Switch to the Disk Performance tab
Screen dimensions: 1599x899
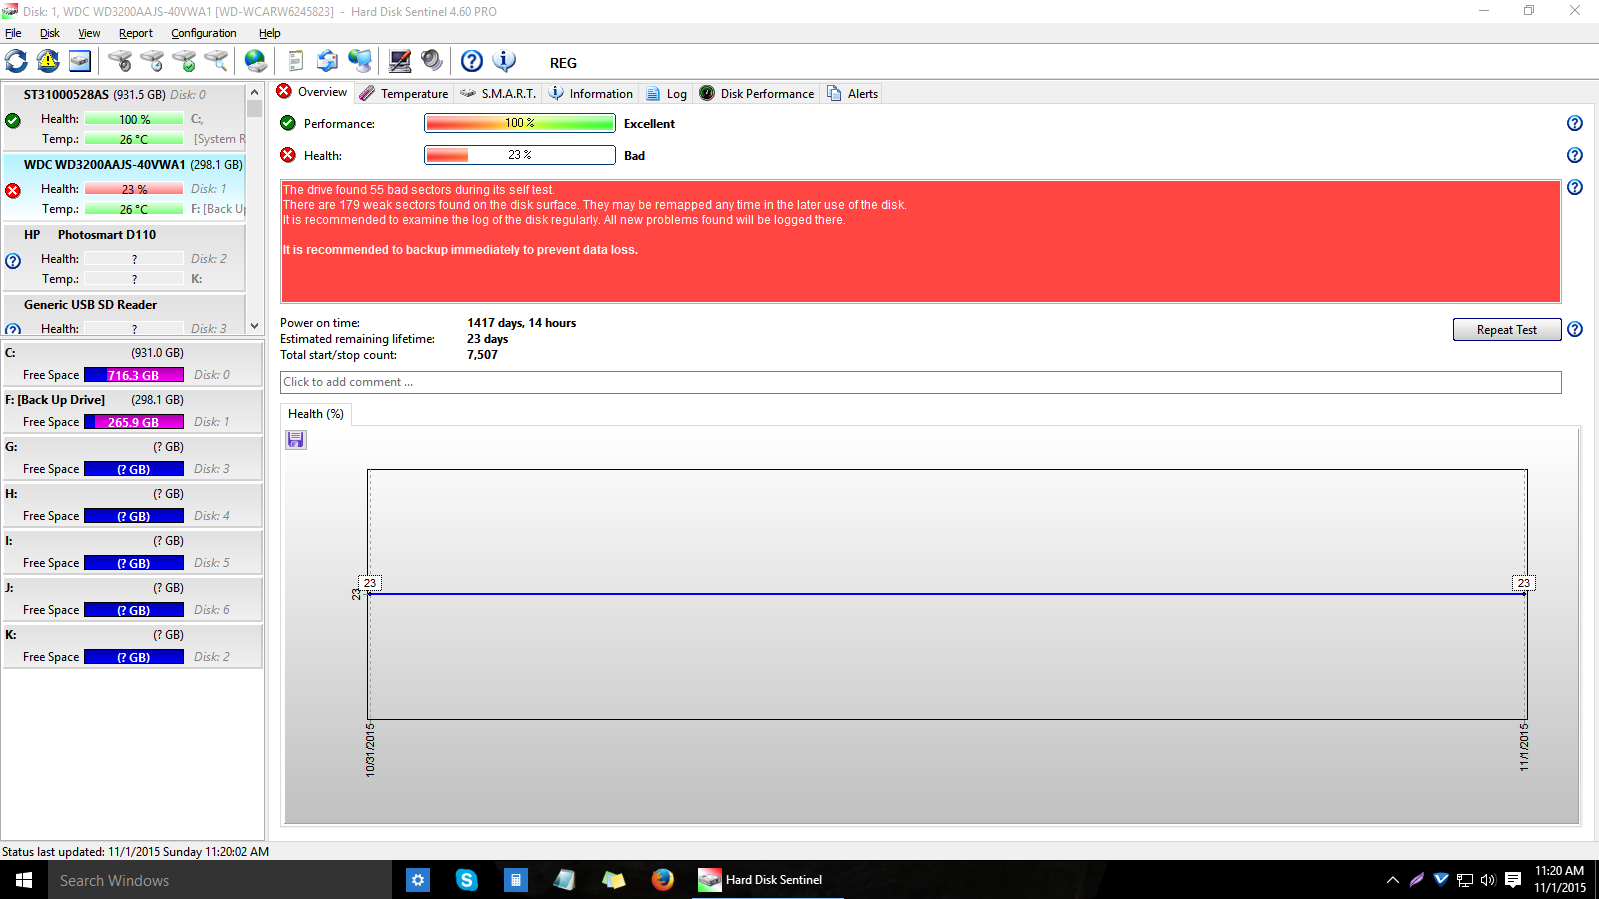(757, 94)
